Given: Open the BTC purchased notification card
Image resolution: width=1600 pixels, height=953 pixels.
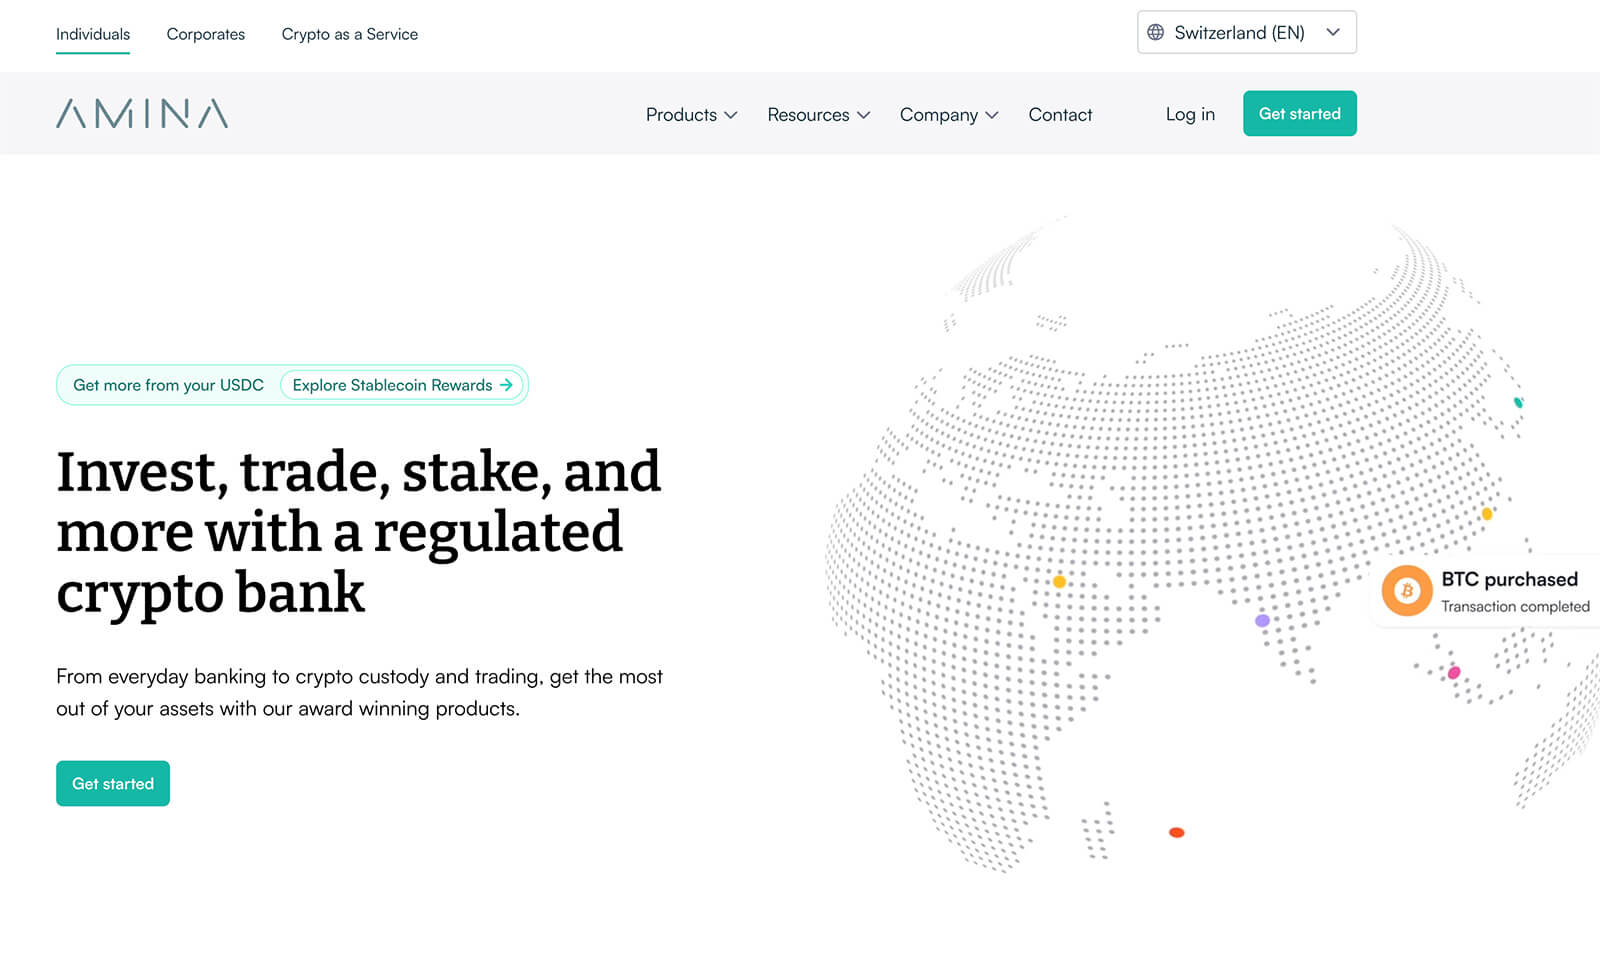Looking at the screenshot, I should tap(1509, 592).
